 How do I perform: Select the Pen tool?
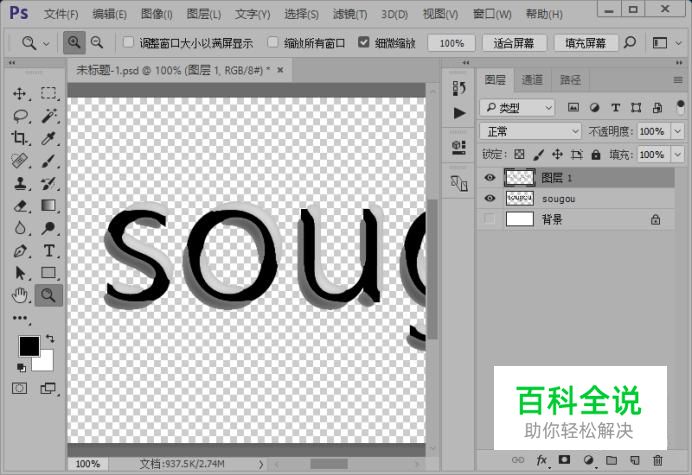[x=19, y=251]
